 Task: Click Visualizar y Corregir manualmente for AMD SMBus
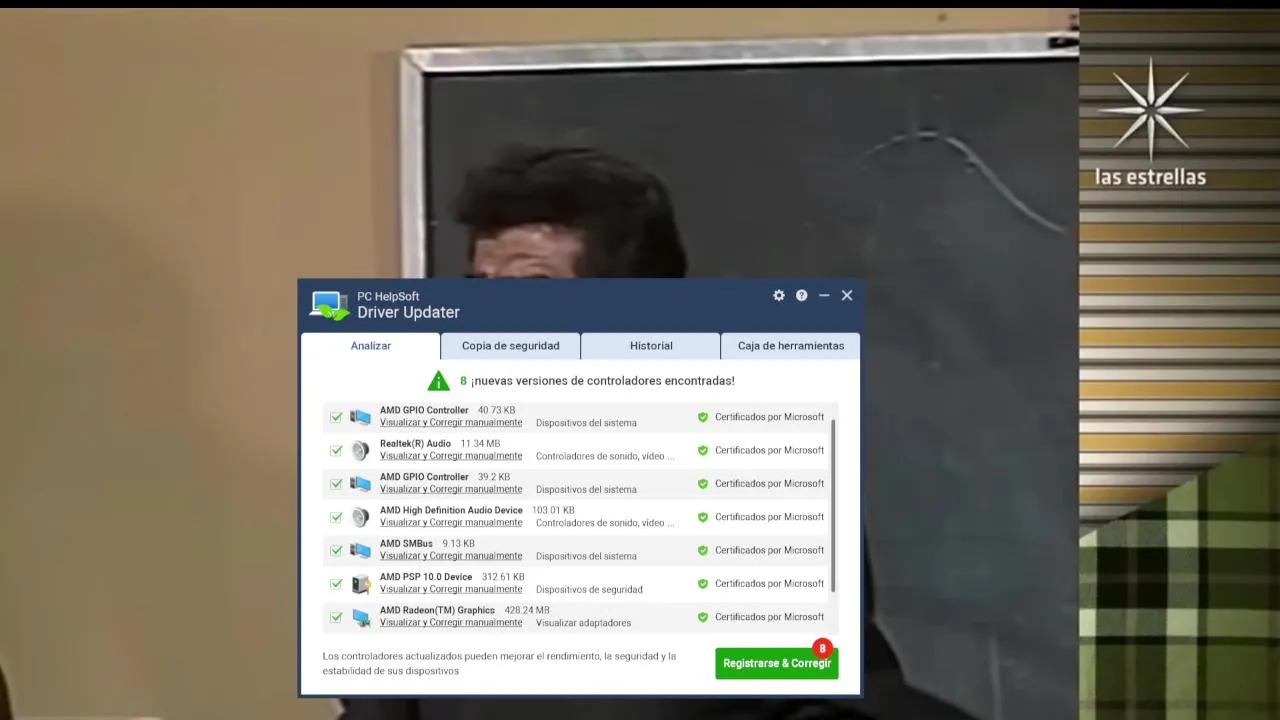pyautogui.click(x=451, y=556)
